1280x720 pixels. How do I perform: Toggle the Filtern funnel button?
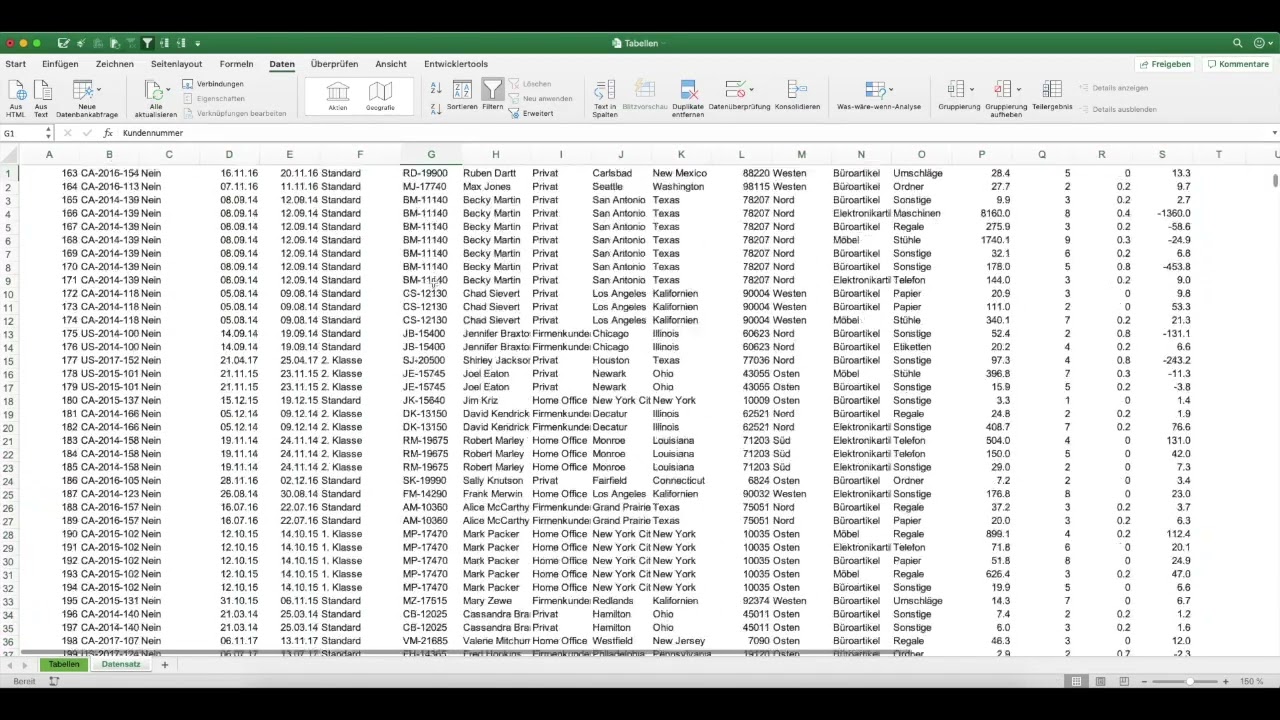click(x=492, y=95)
